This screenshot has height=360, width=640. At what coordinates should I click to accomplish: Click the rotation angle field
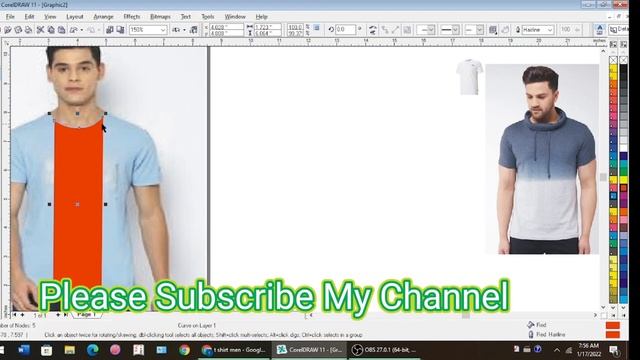pyautogui.click(x=345, y=30)
